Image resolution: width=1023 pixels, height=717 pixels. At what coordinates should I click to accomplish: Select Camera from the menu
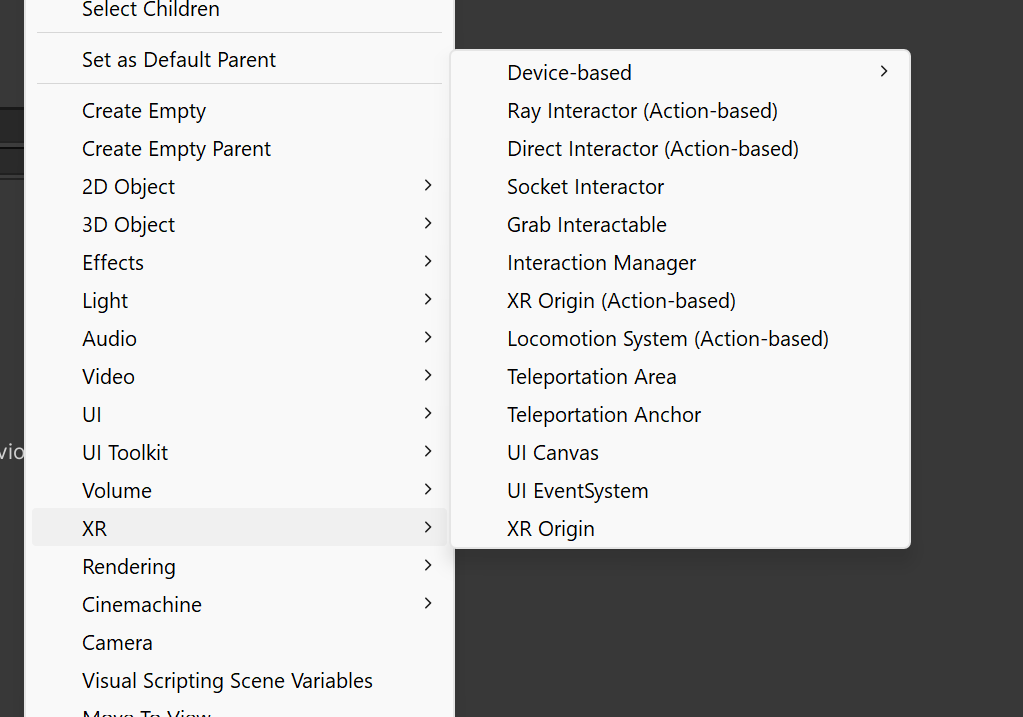point(117,643)
